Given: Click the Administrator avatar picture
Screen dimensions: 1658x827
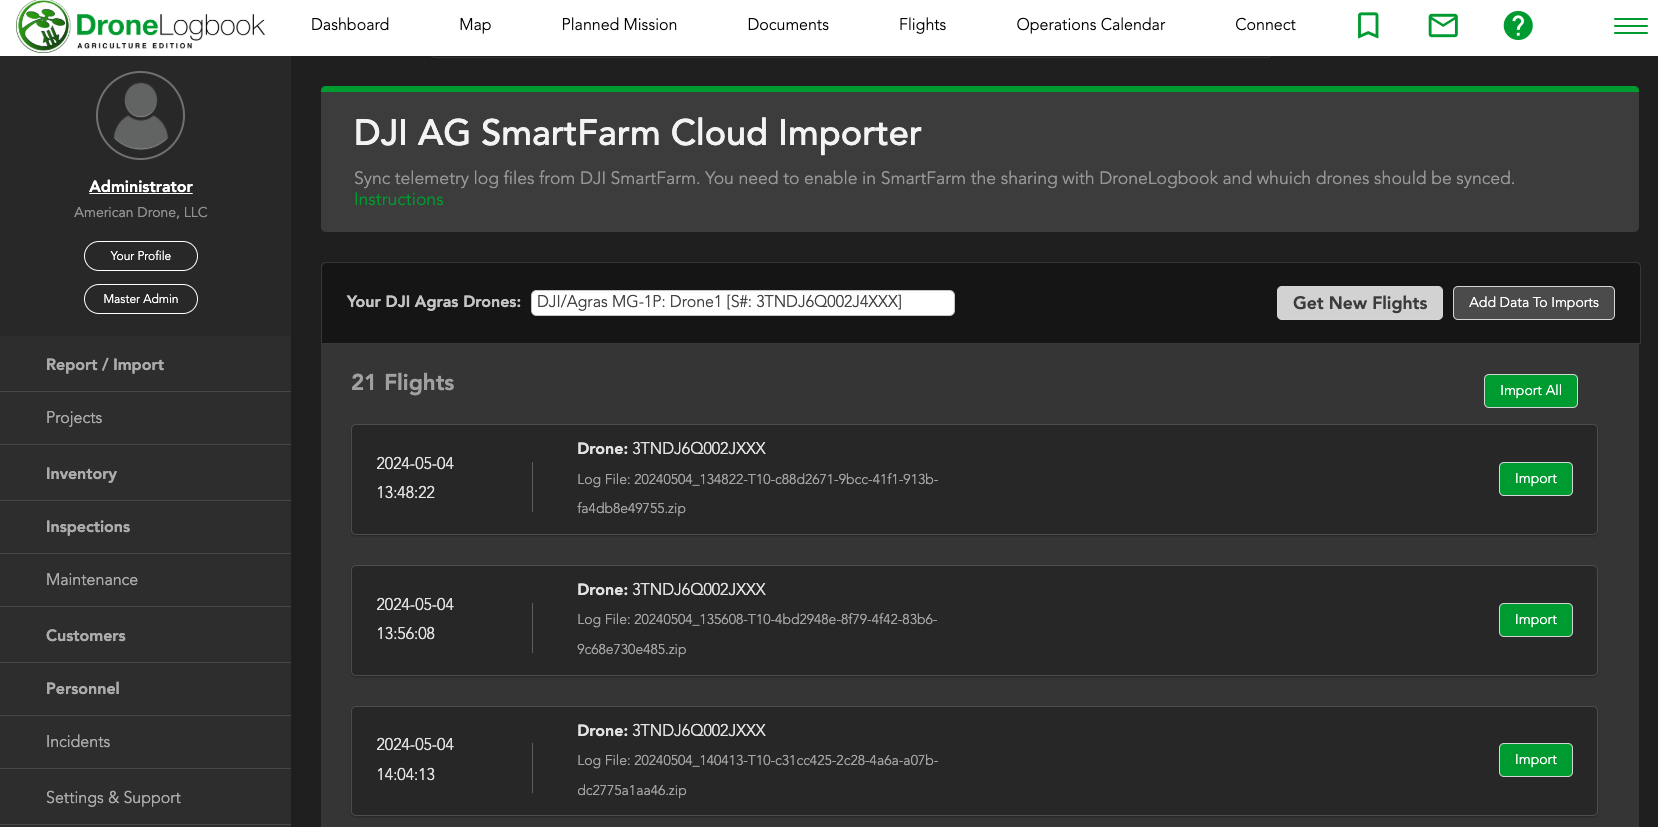Looking at the screenshot, I should pyautogui.click(x=141, y=116).
